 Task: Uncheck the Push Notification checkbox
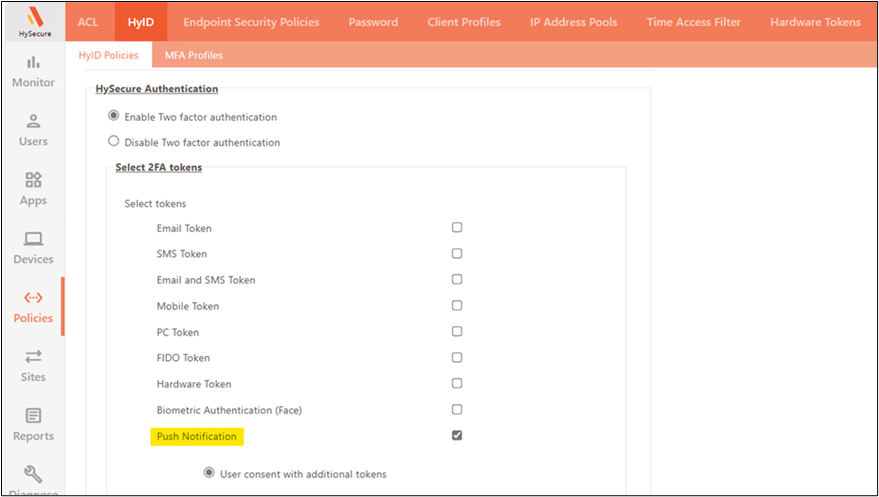(457, 436)
